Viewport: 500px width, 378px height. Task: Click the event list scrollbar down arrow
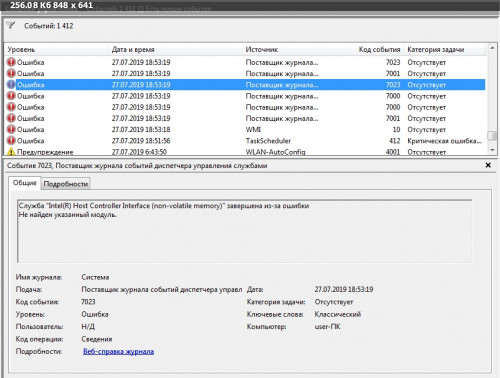[492, 150]
